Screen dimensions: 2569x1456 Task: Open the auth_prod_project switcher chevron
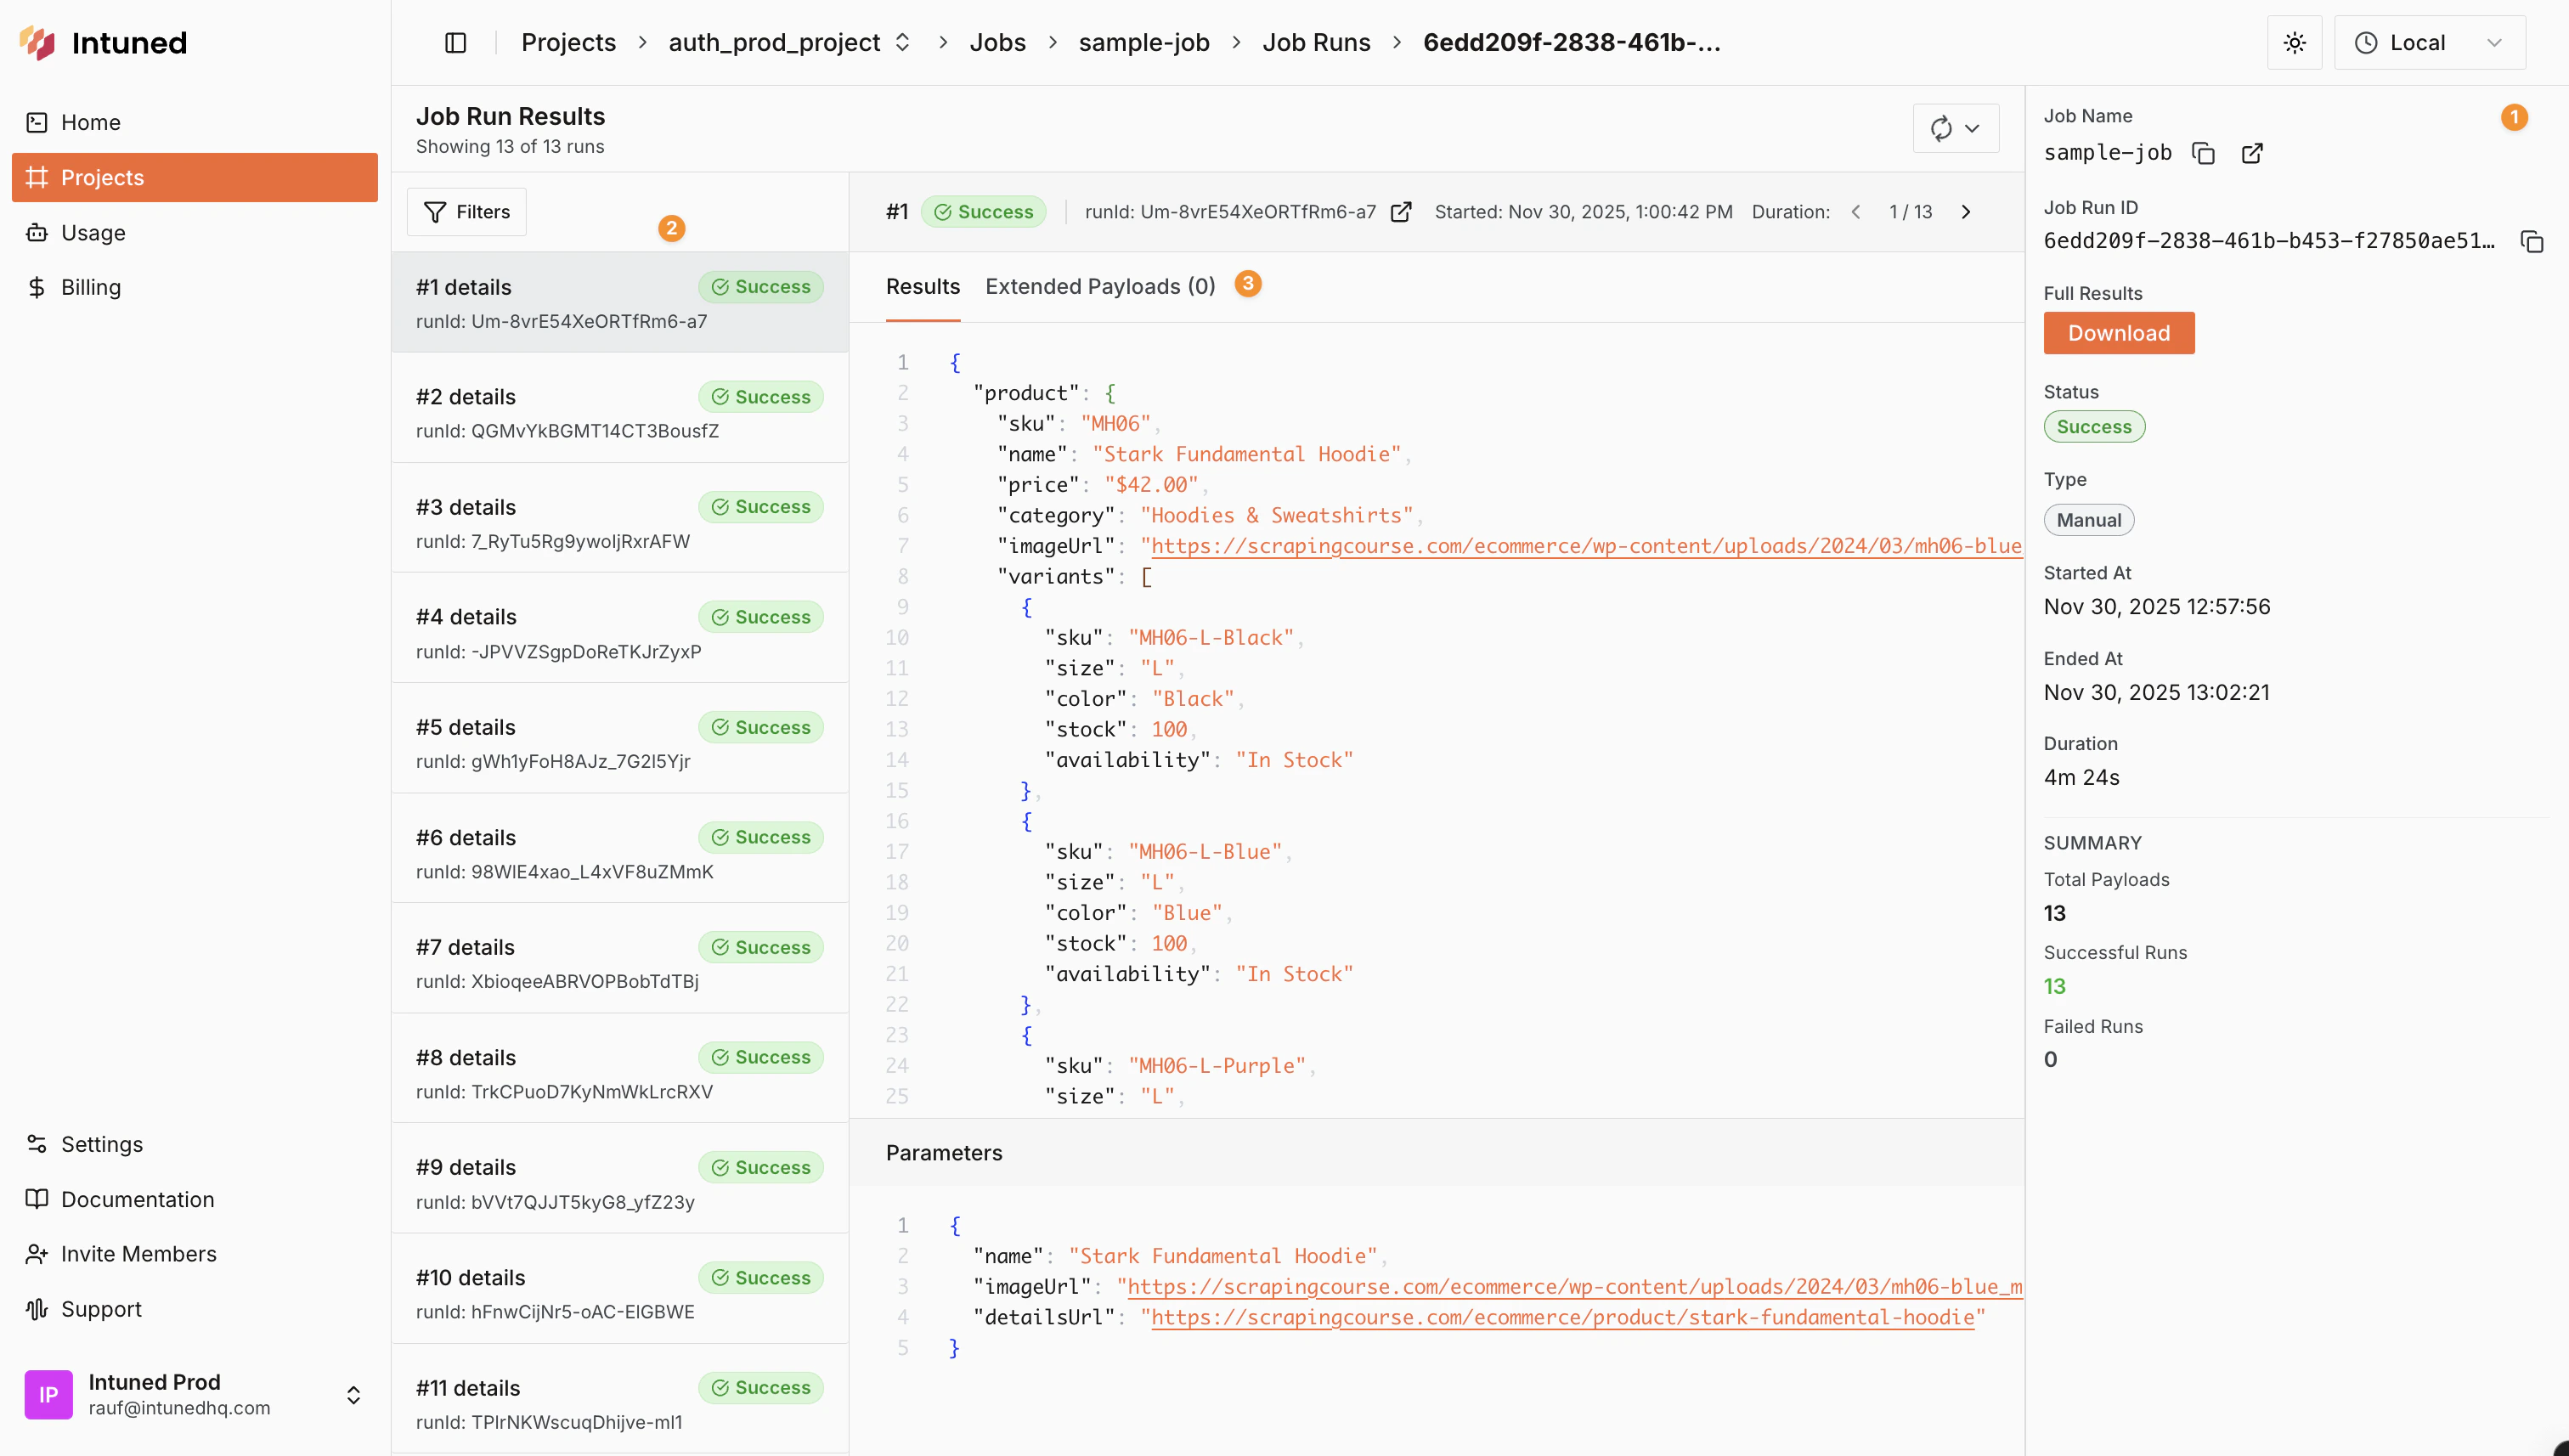point(903,42)
